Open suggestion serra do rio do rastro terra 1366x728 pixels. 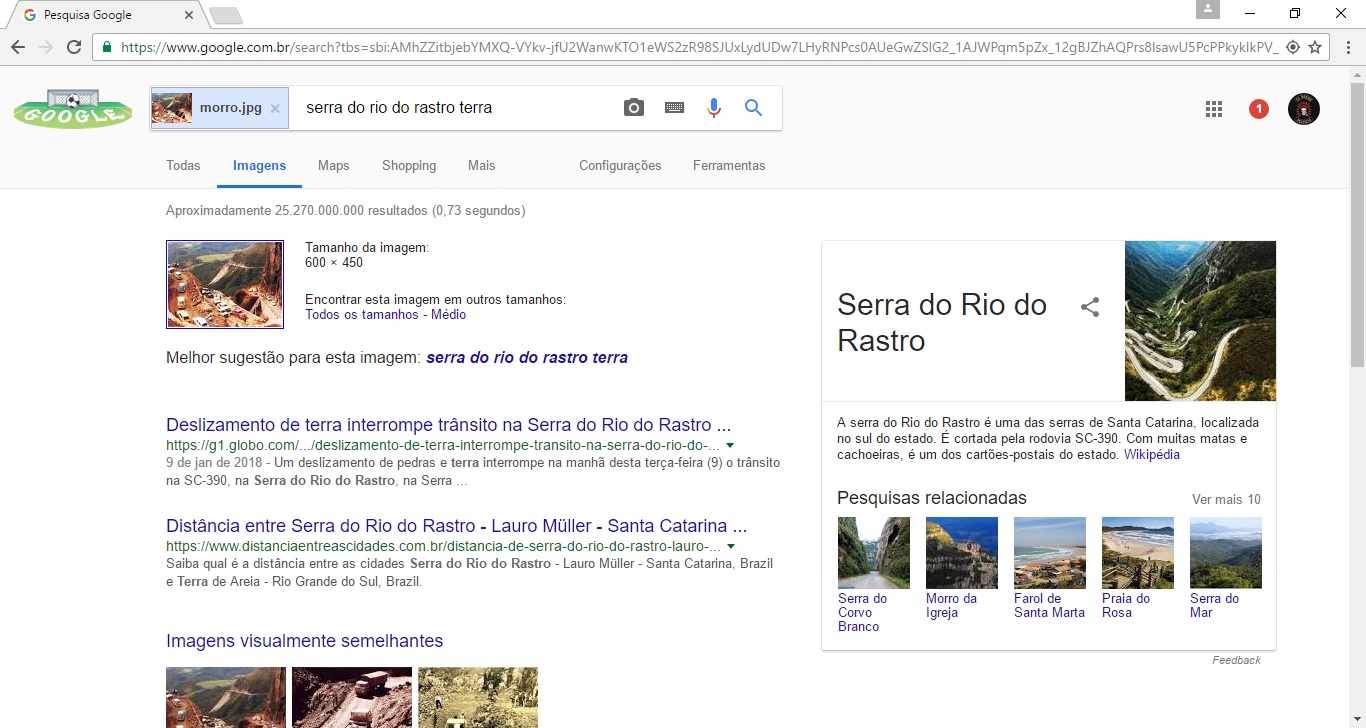(x=527, y=358)
